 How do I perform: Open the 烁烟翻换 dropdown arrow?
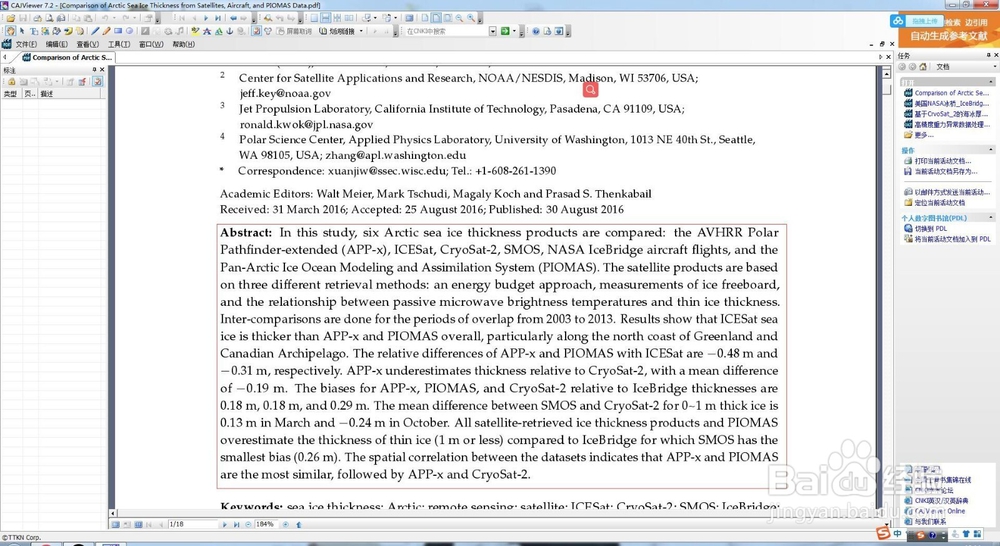(361, 31)
